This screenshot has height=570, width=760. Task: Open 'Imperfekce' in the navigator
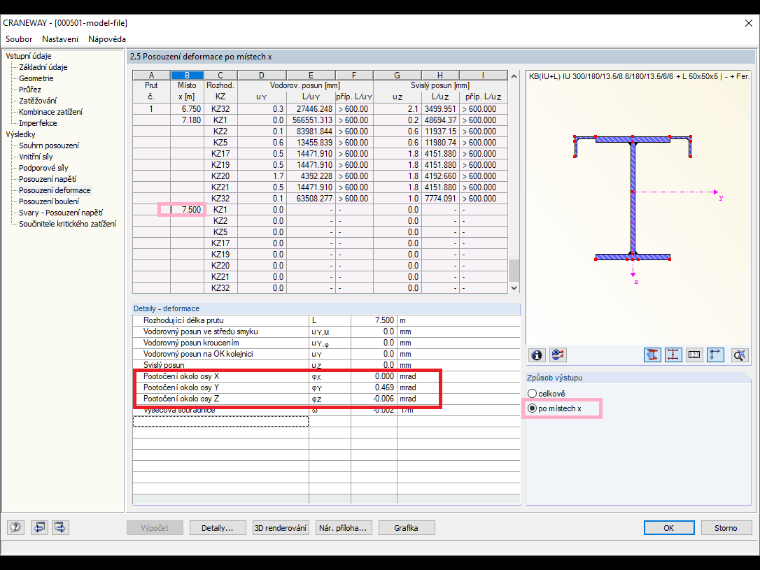38,123
